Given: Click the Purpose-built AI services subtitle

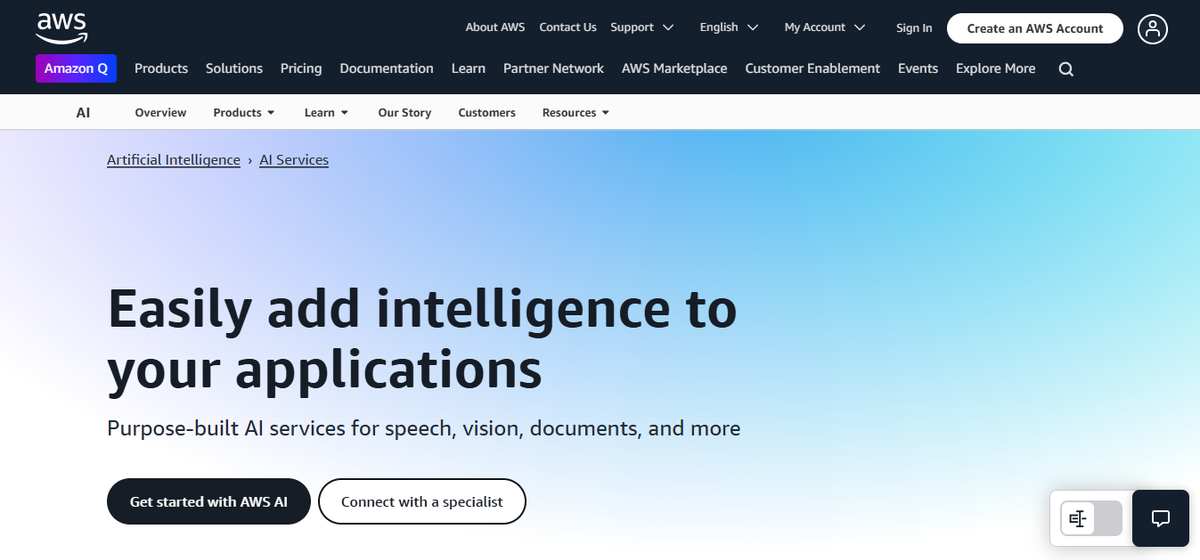Looking at the screenshot, I should pyautogui.click(x=424, y=429).
